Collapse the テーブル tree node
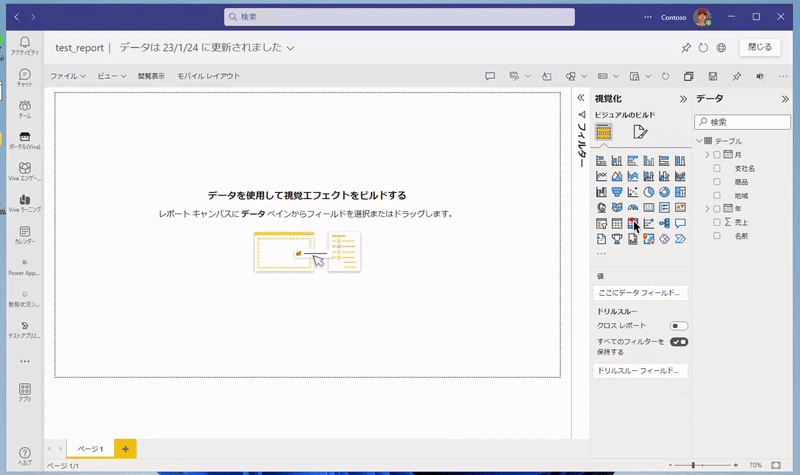The height and width of the screenshot is (475, 800). coord(699,141)
